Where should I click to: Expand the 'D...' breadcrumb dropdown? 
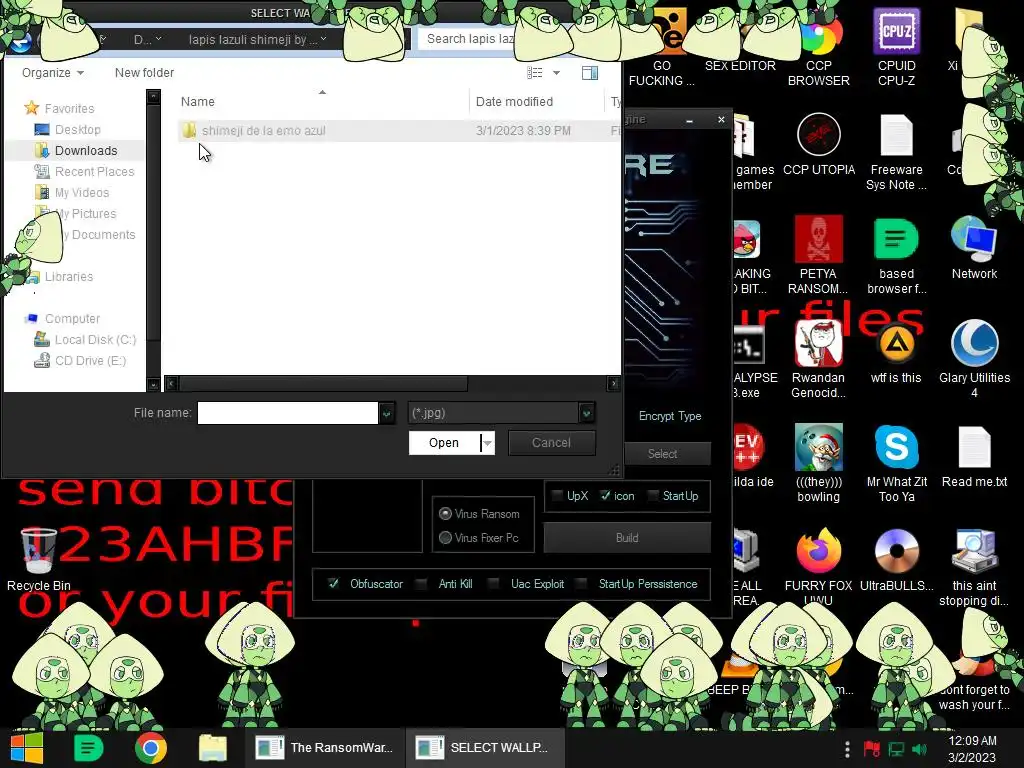click(159, 39)
